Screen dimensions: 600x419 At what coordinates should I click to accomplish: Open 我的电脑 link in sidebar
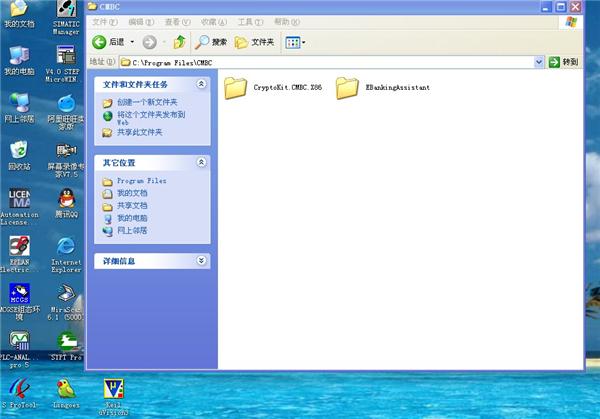coord(132,218)
